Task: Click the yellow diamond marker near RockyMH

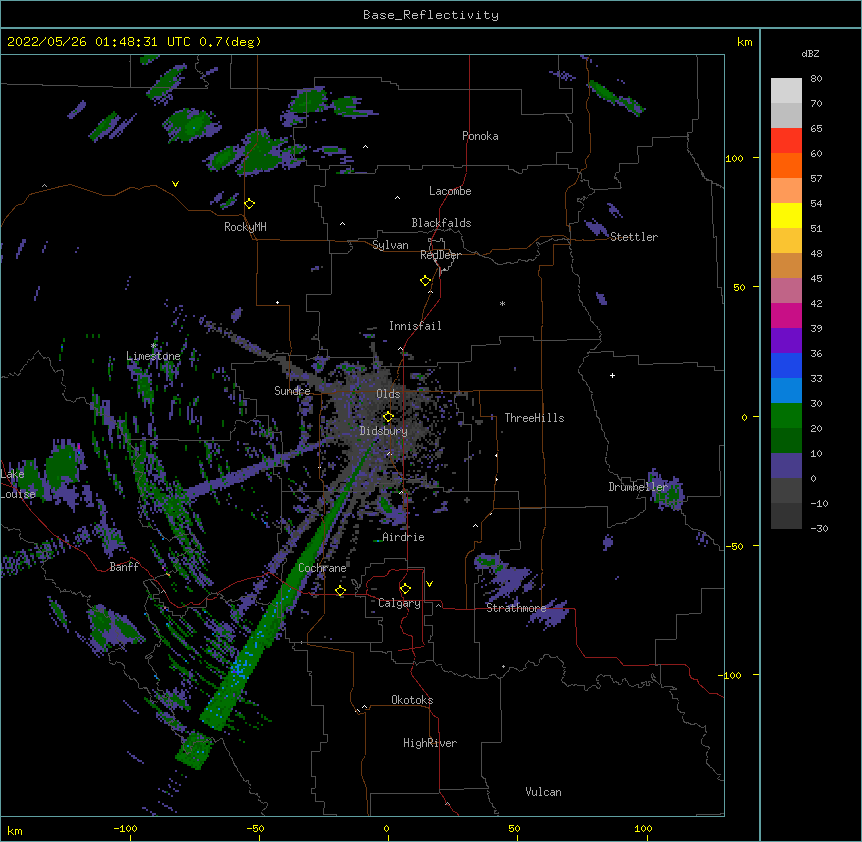Action: coord(250,204)
